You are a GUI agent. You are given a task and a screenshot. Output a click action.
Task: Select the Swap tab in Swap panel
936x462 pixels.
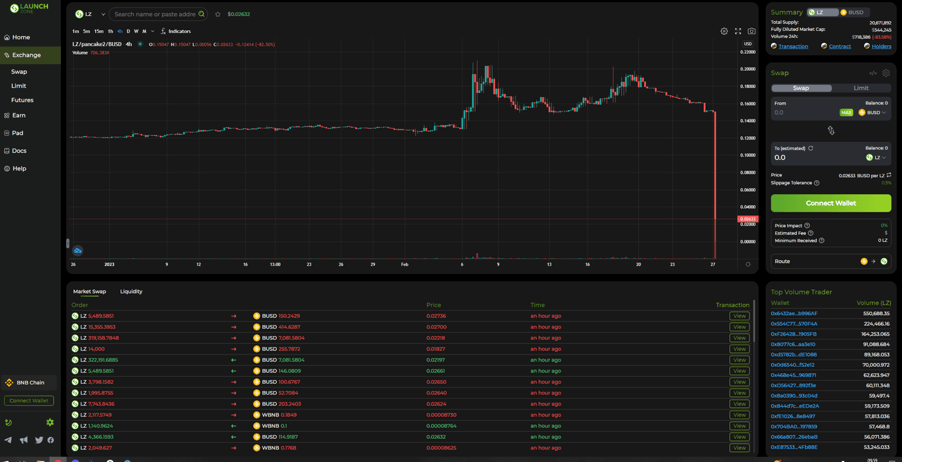tap(801, 88)
